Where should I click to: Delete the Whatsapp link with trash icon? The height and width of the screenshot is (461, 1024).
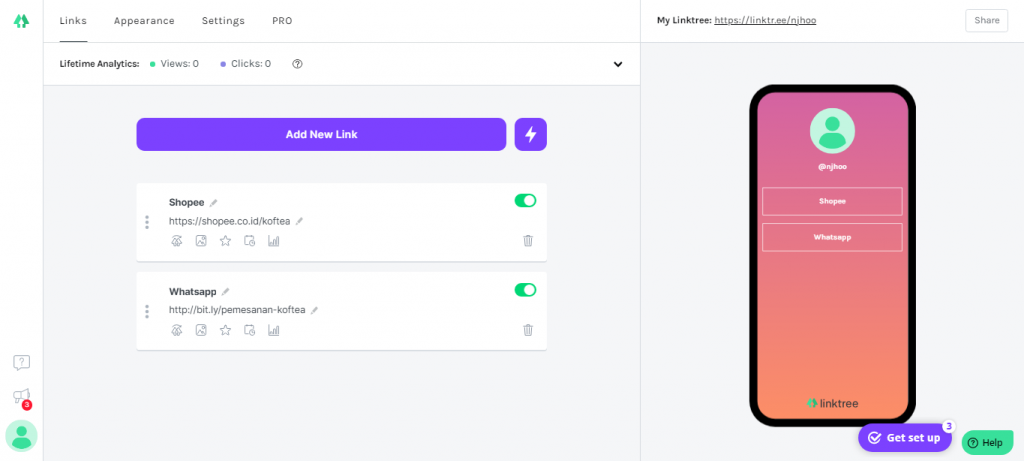click(528, 330)
